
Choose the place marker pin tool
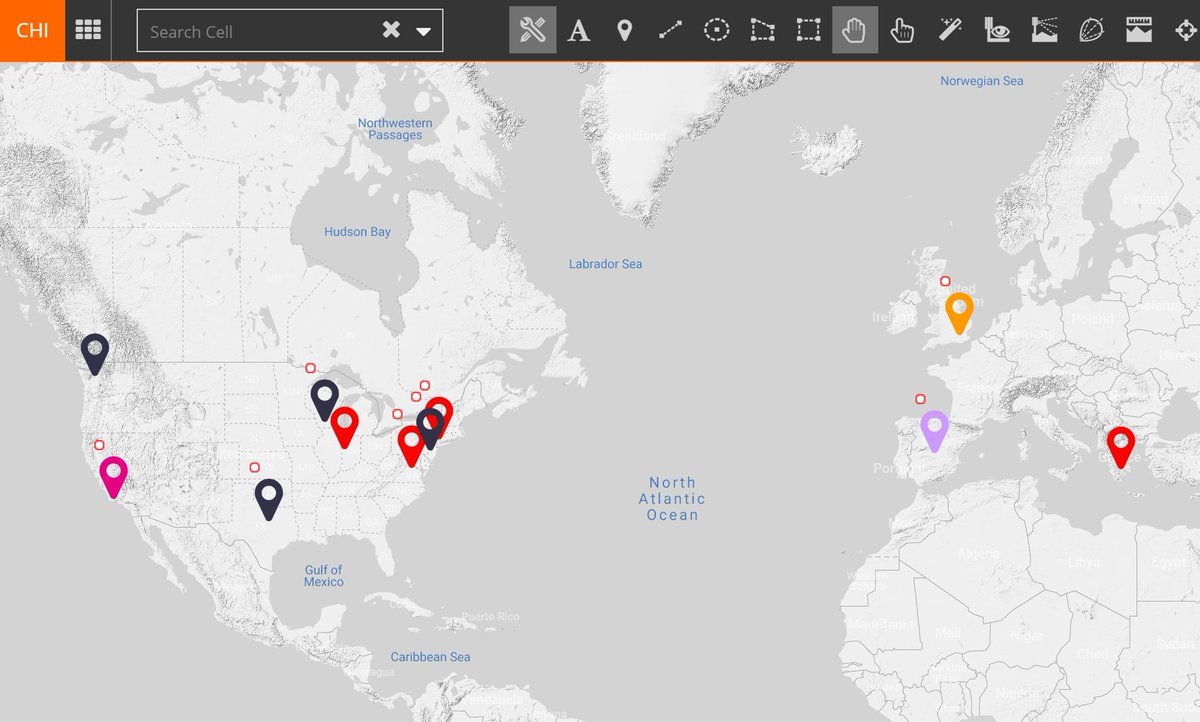click(x=624, y=30)
